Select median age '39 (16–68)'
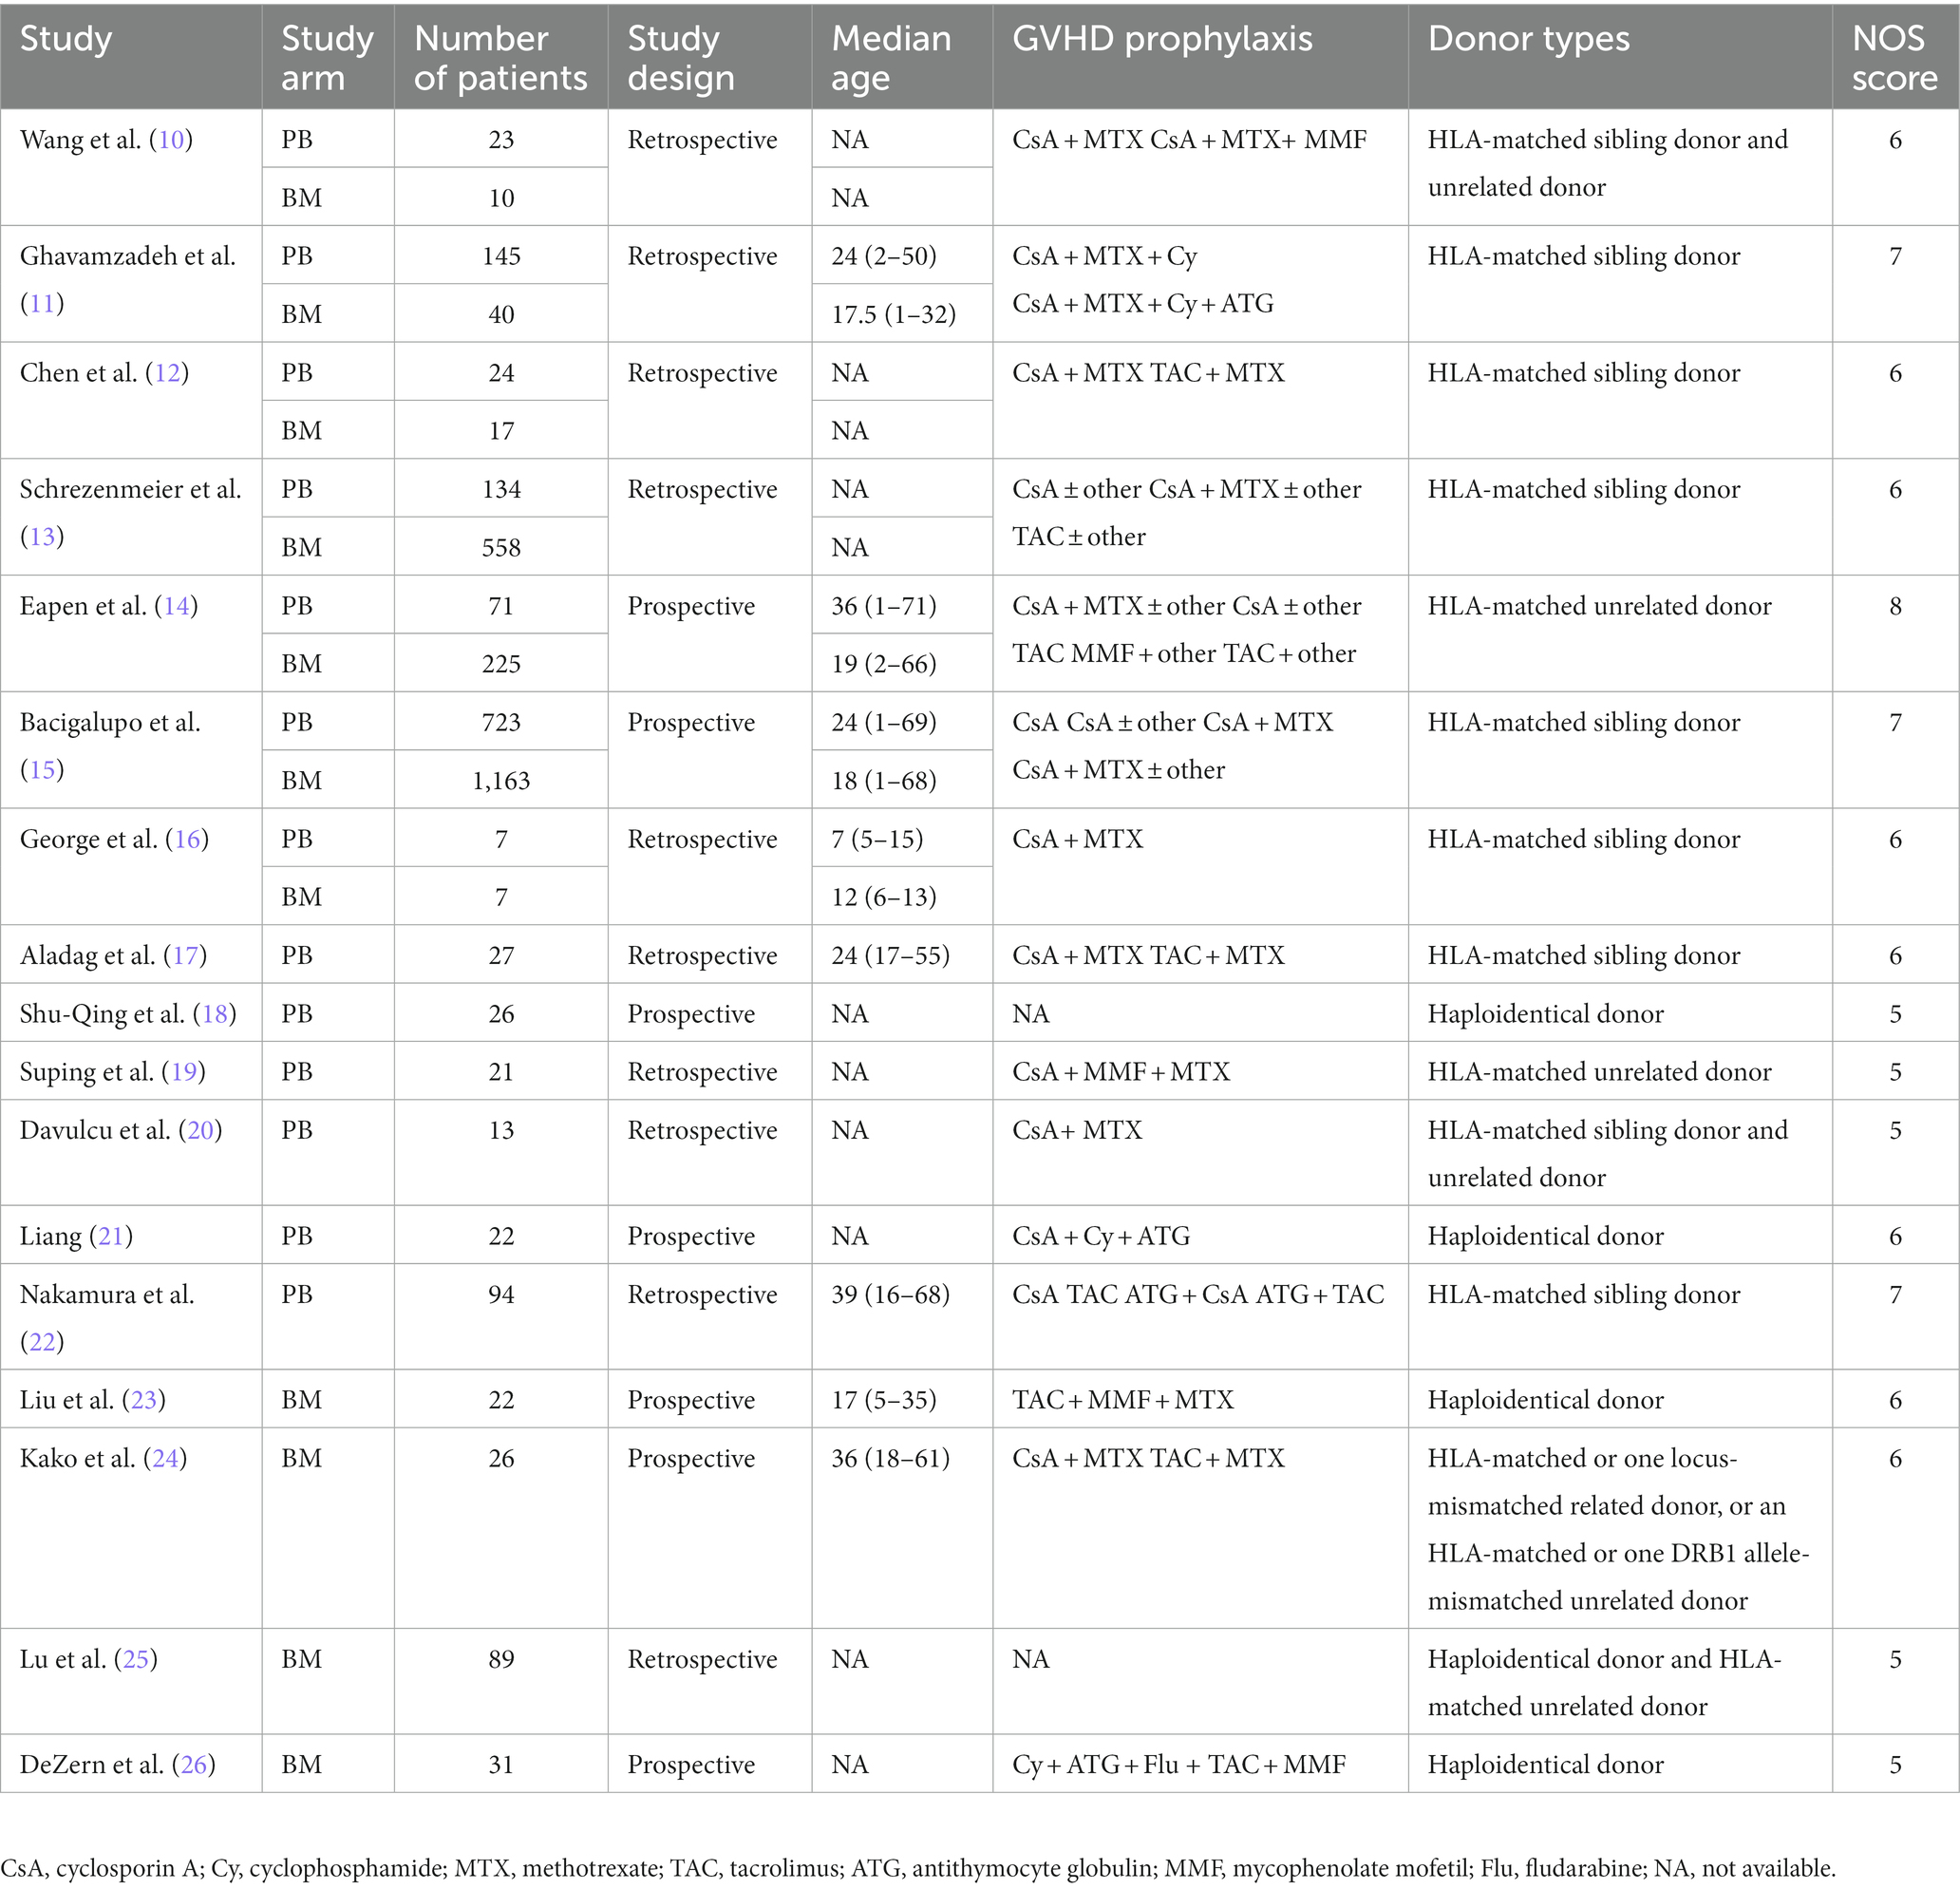The height and width of the screenshot is (1889, 1960). [890, 1295]
